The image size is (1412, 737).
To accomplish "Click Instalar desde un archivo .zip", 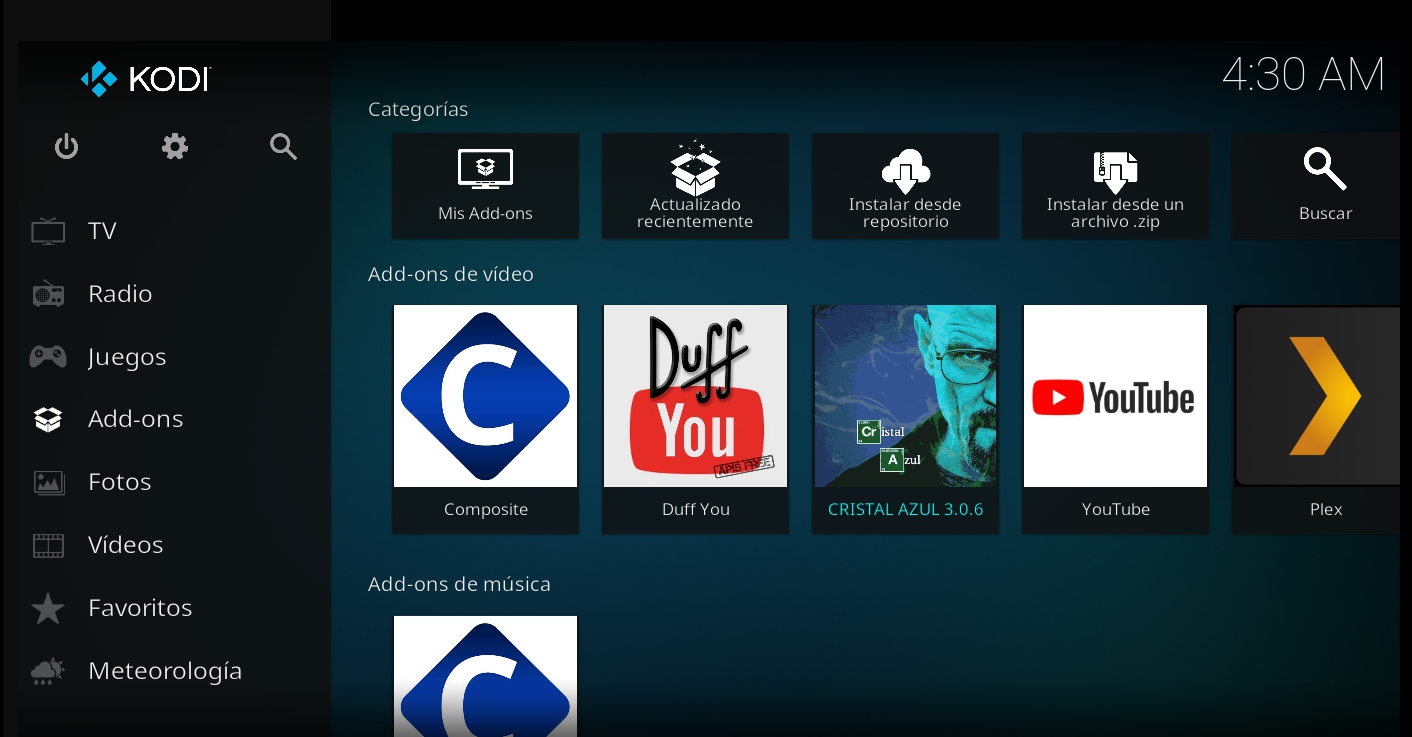I will [x=1115, y=186].
